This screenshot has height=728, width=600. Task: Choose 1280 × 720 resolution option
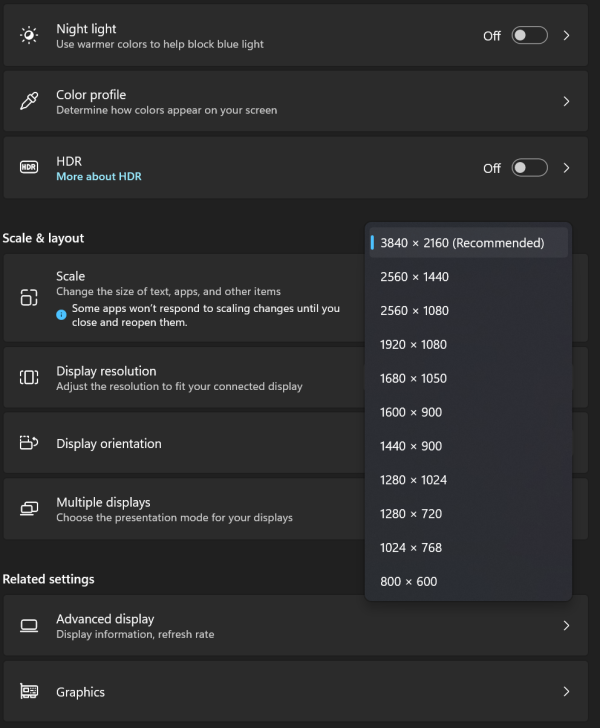tap(468, 514)
